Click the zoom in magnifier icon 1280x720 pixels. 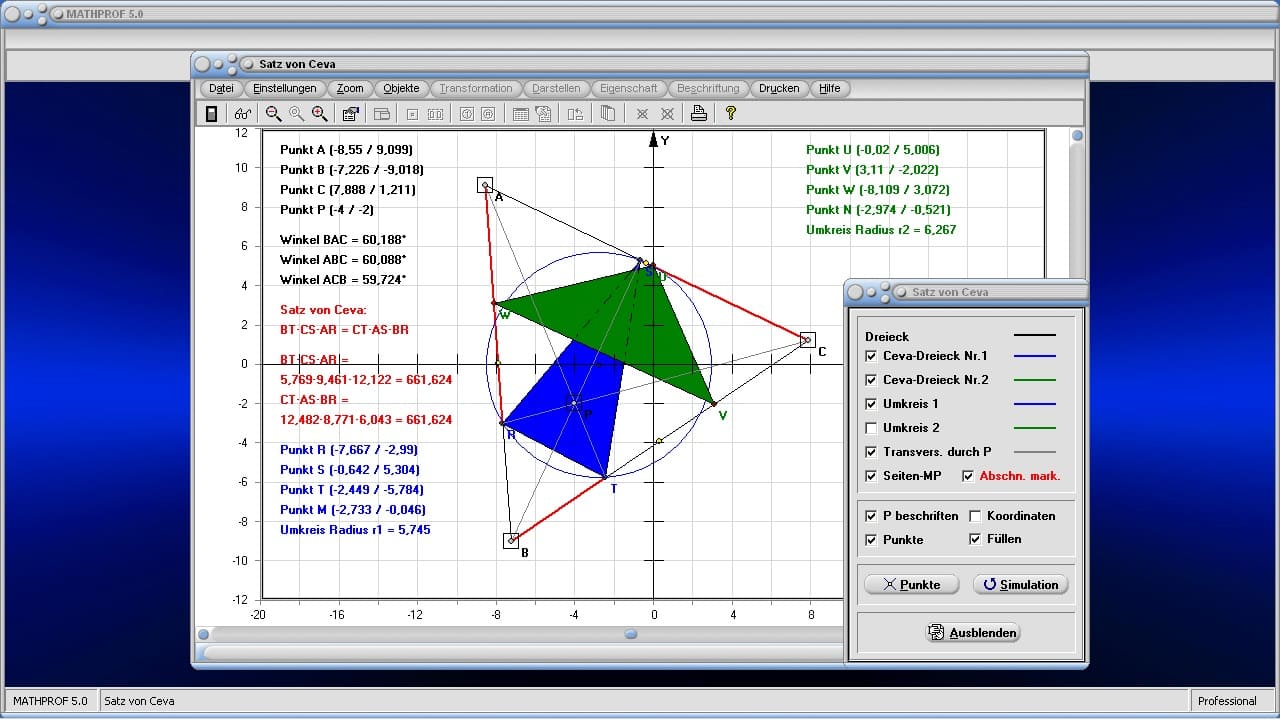(319, 114)
